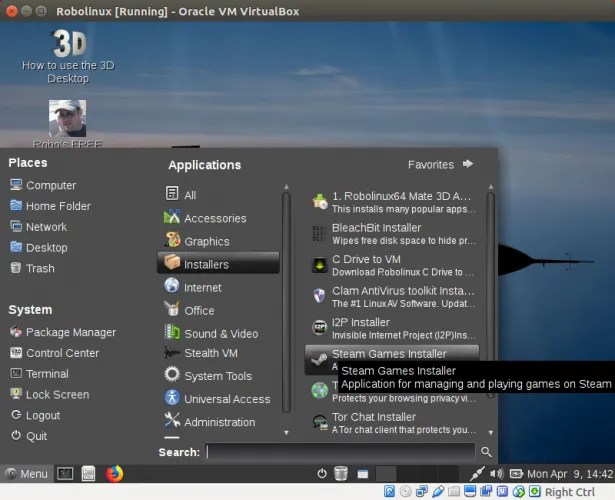Open Stealth VM category
This screenshot has width=615, height=500.
pyautogui.click(x=218, y=353)
